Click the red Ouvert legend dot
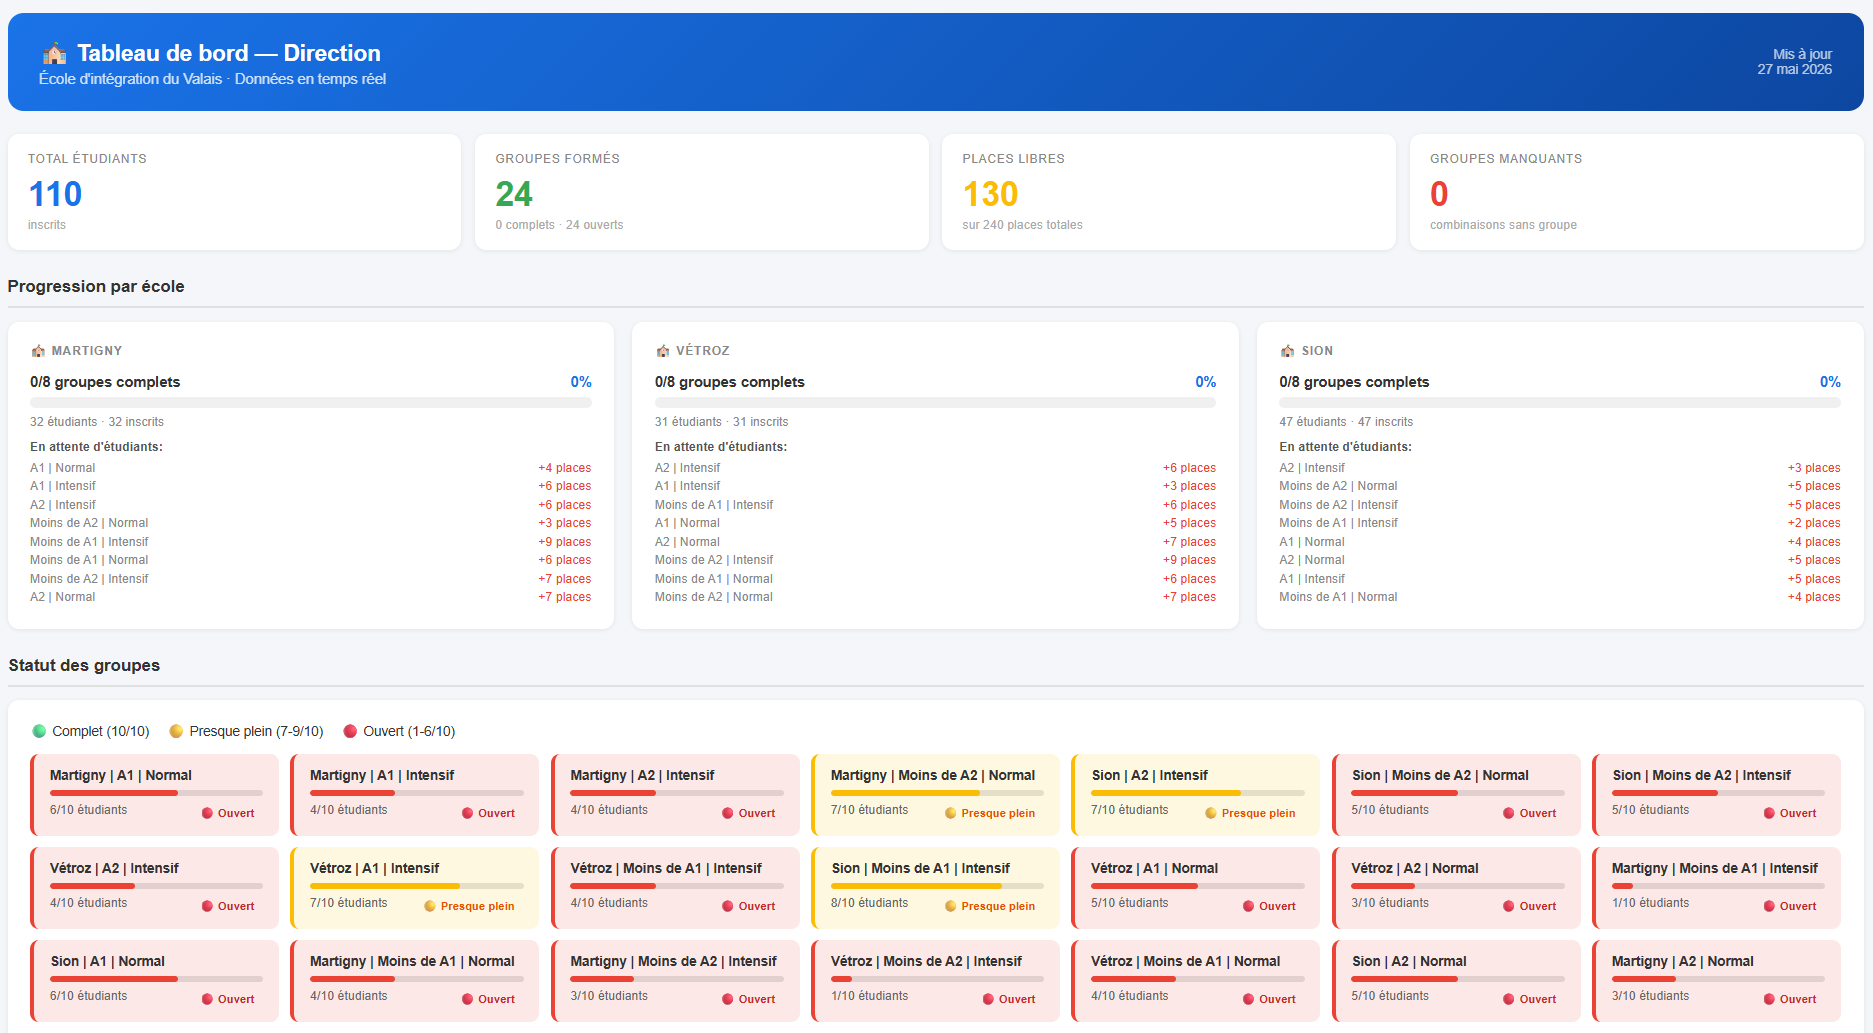 350,731
